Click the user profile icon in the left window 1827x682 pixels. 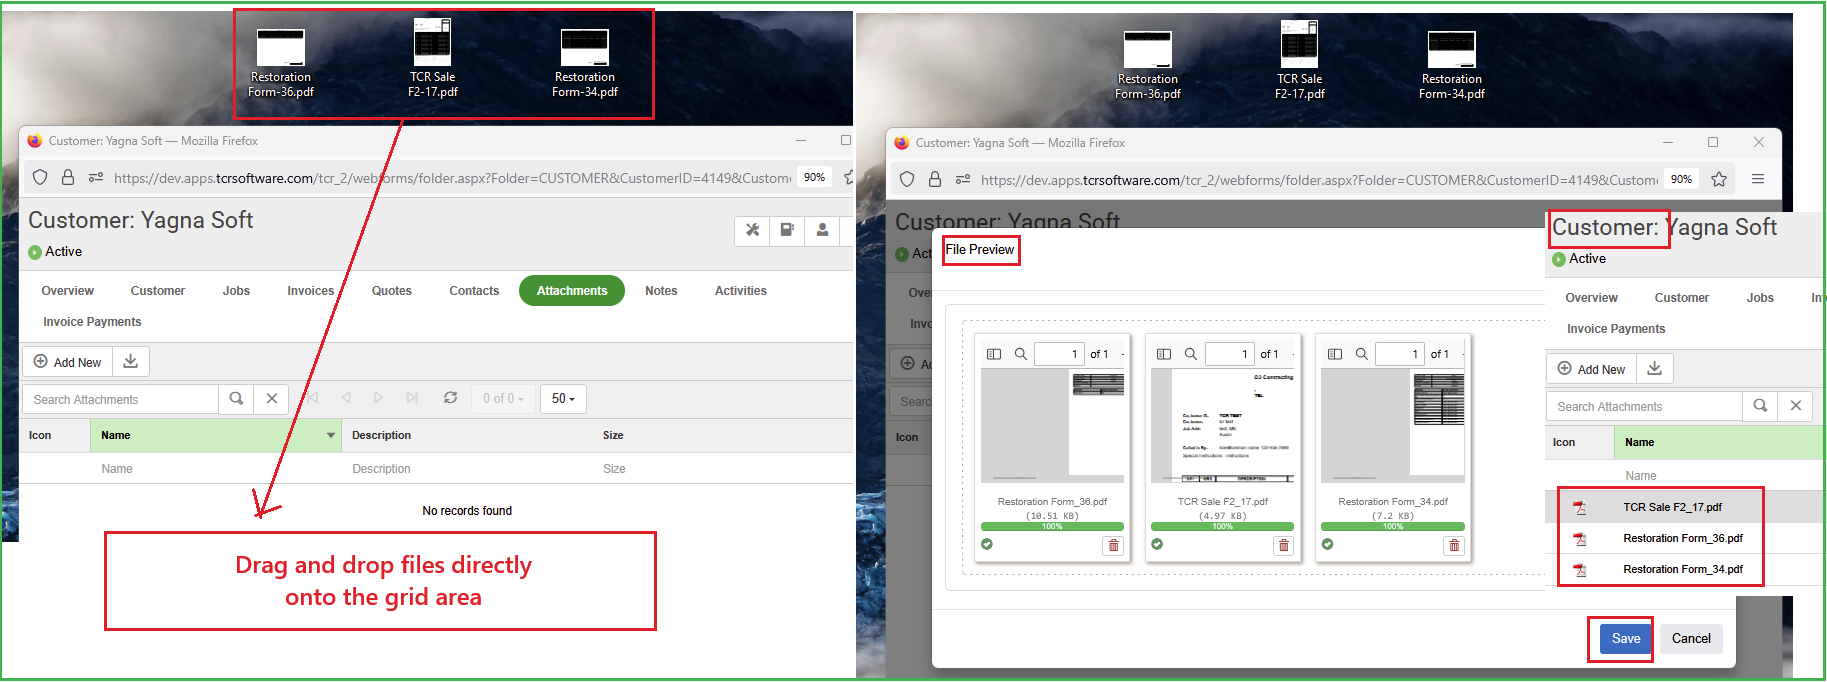click(822, 230)
